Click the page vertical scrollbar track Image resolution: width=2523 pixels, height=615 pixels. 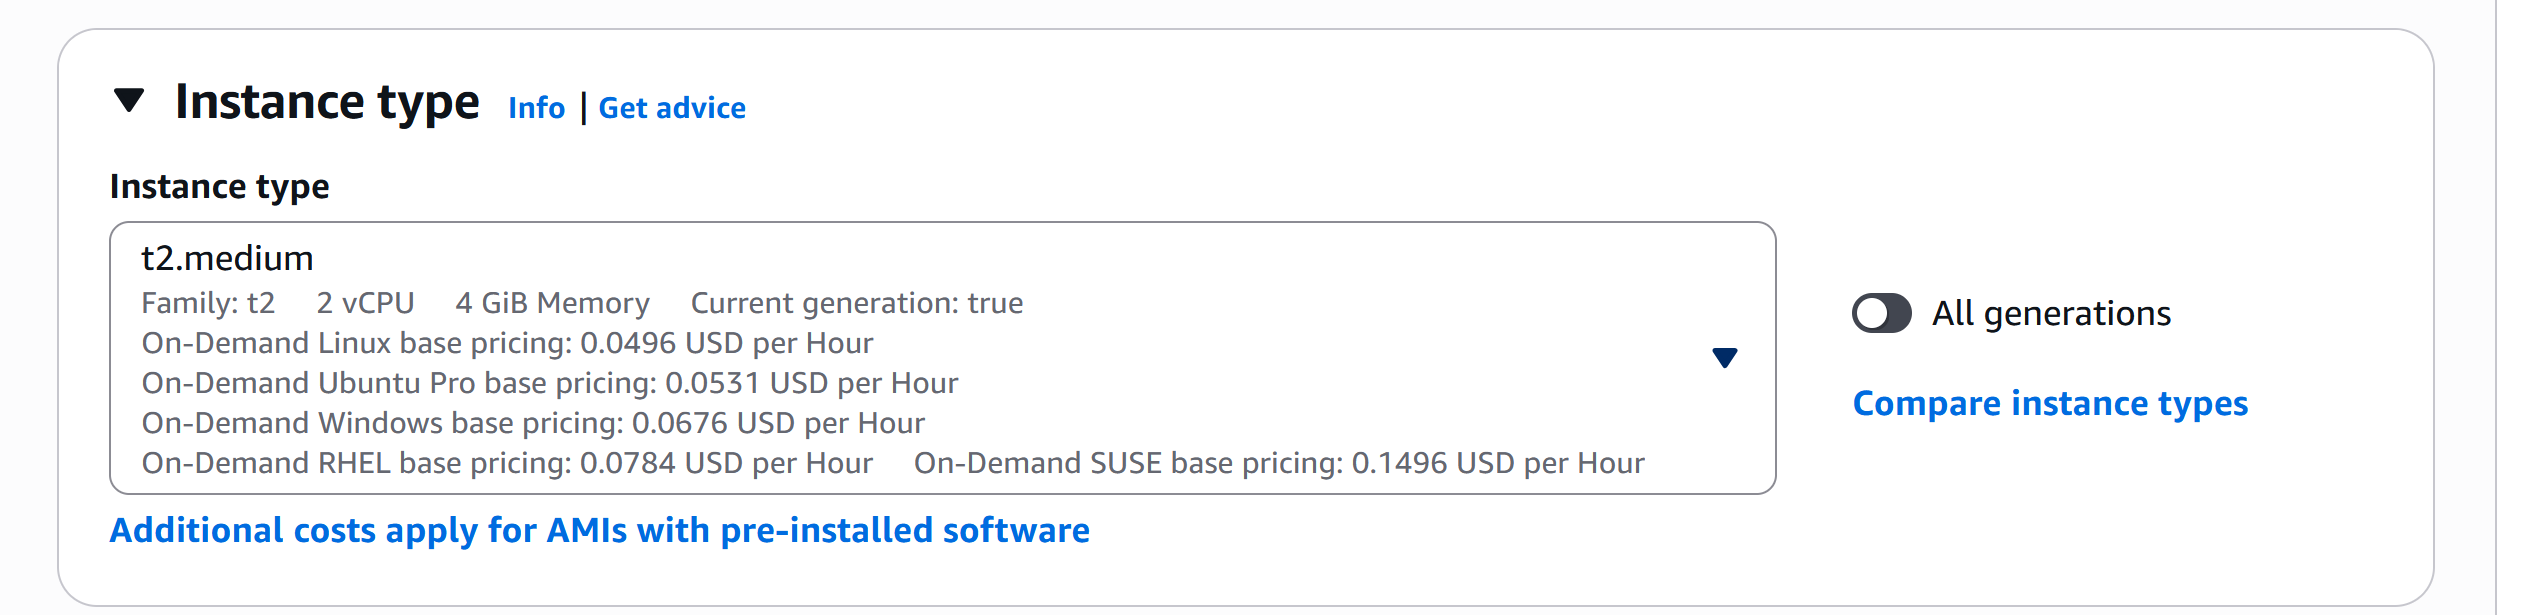[2509, 307]
